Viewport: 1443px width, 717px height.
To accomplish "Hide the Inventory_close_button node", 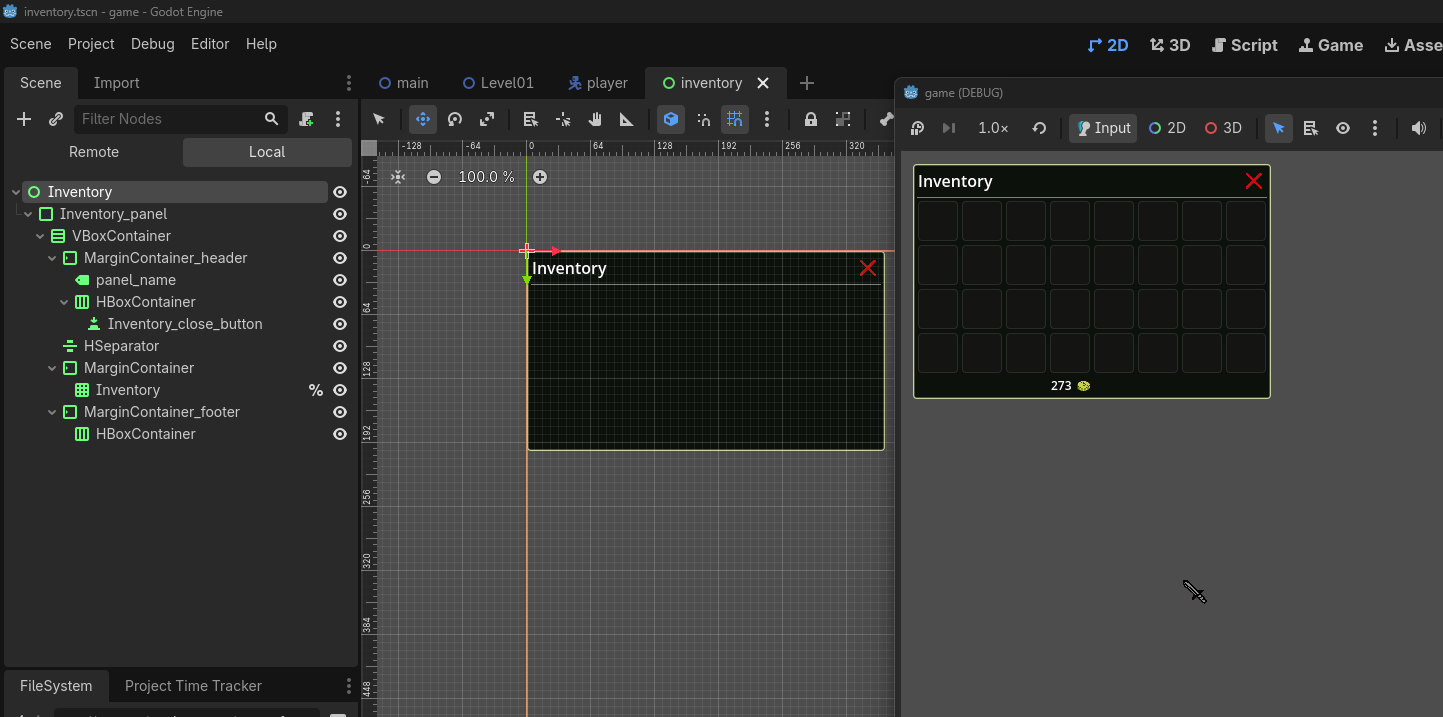I will pos(340,324).
